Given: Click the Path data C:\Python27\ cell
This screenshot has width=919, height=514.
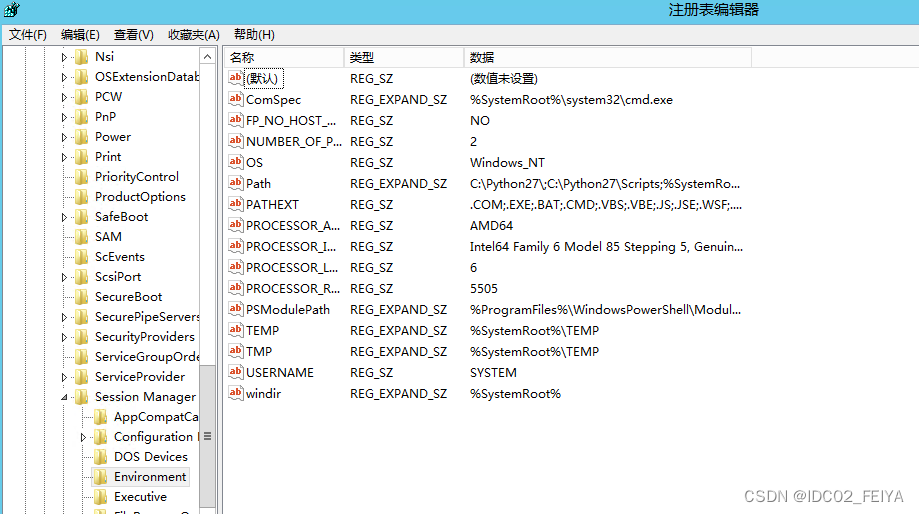Looking at the screenshot, I should click(x=604, y=183).
